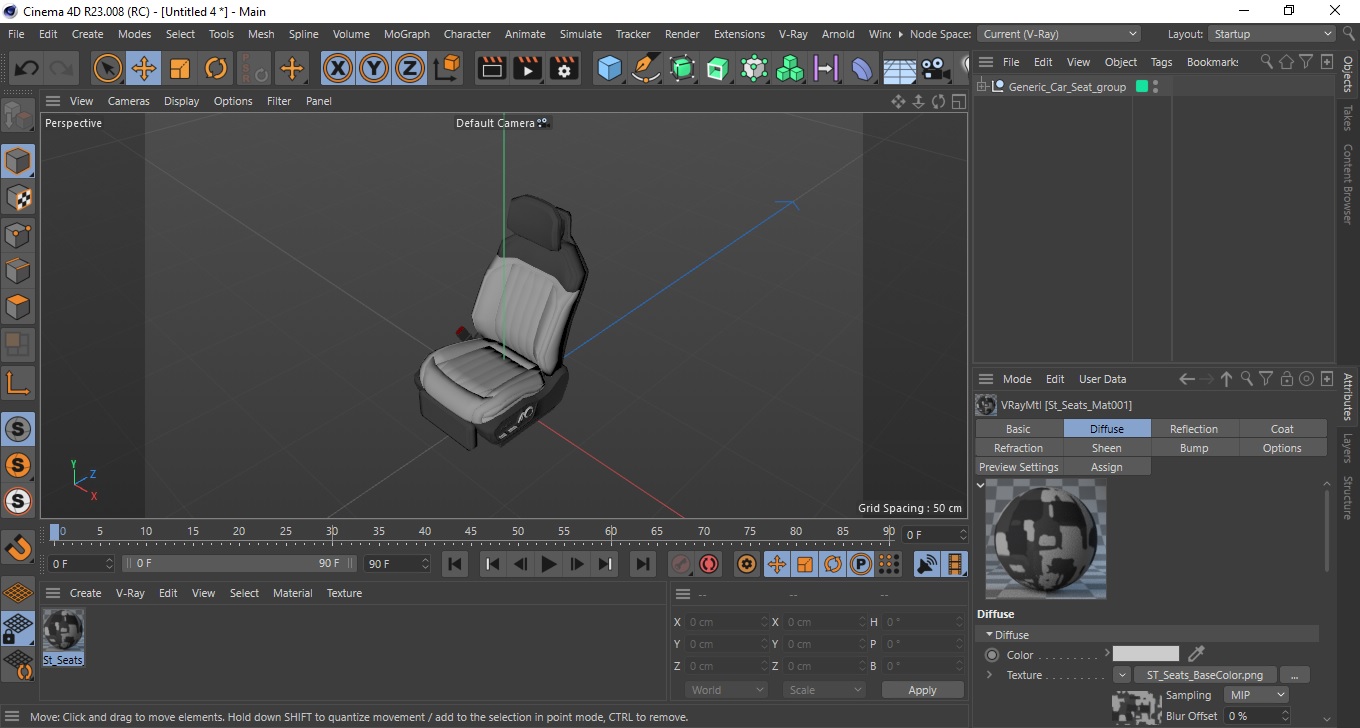Viewport: 1360px width, 728px height.
Task: Click Render View clapperboard icon
Action: pyautogui.click(x=492, y=69)
